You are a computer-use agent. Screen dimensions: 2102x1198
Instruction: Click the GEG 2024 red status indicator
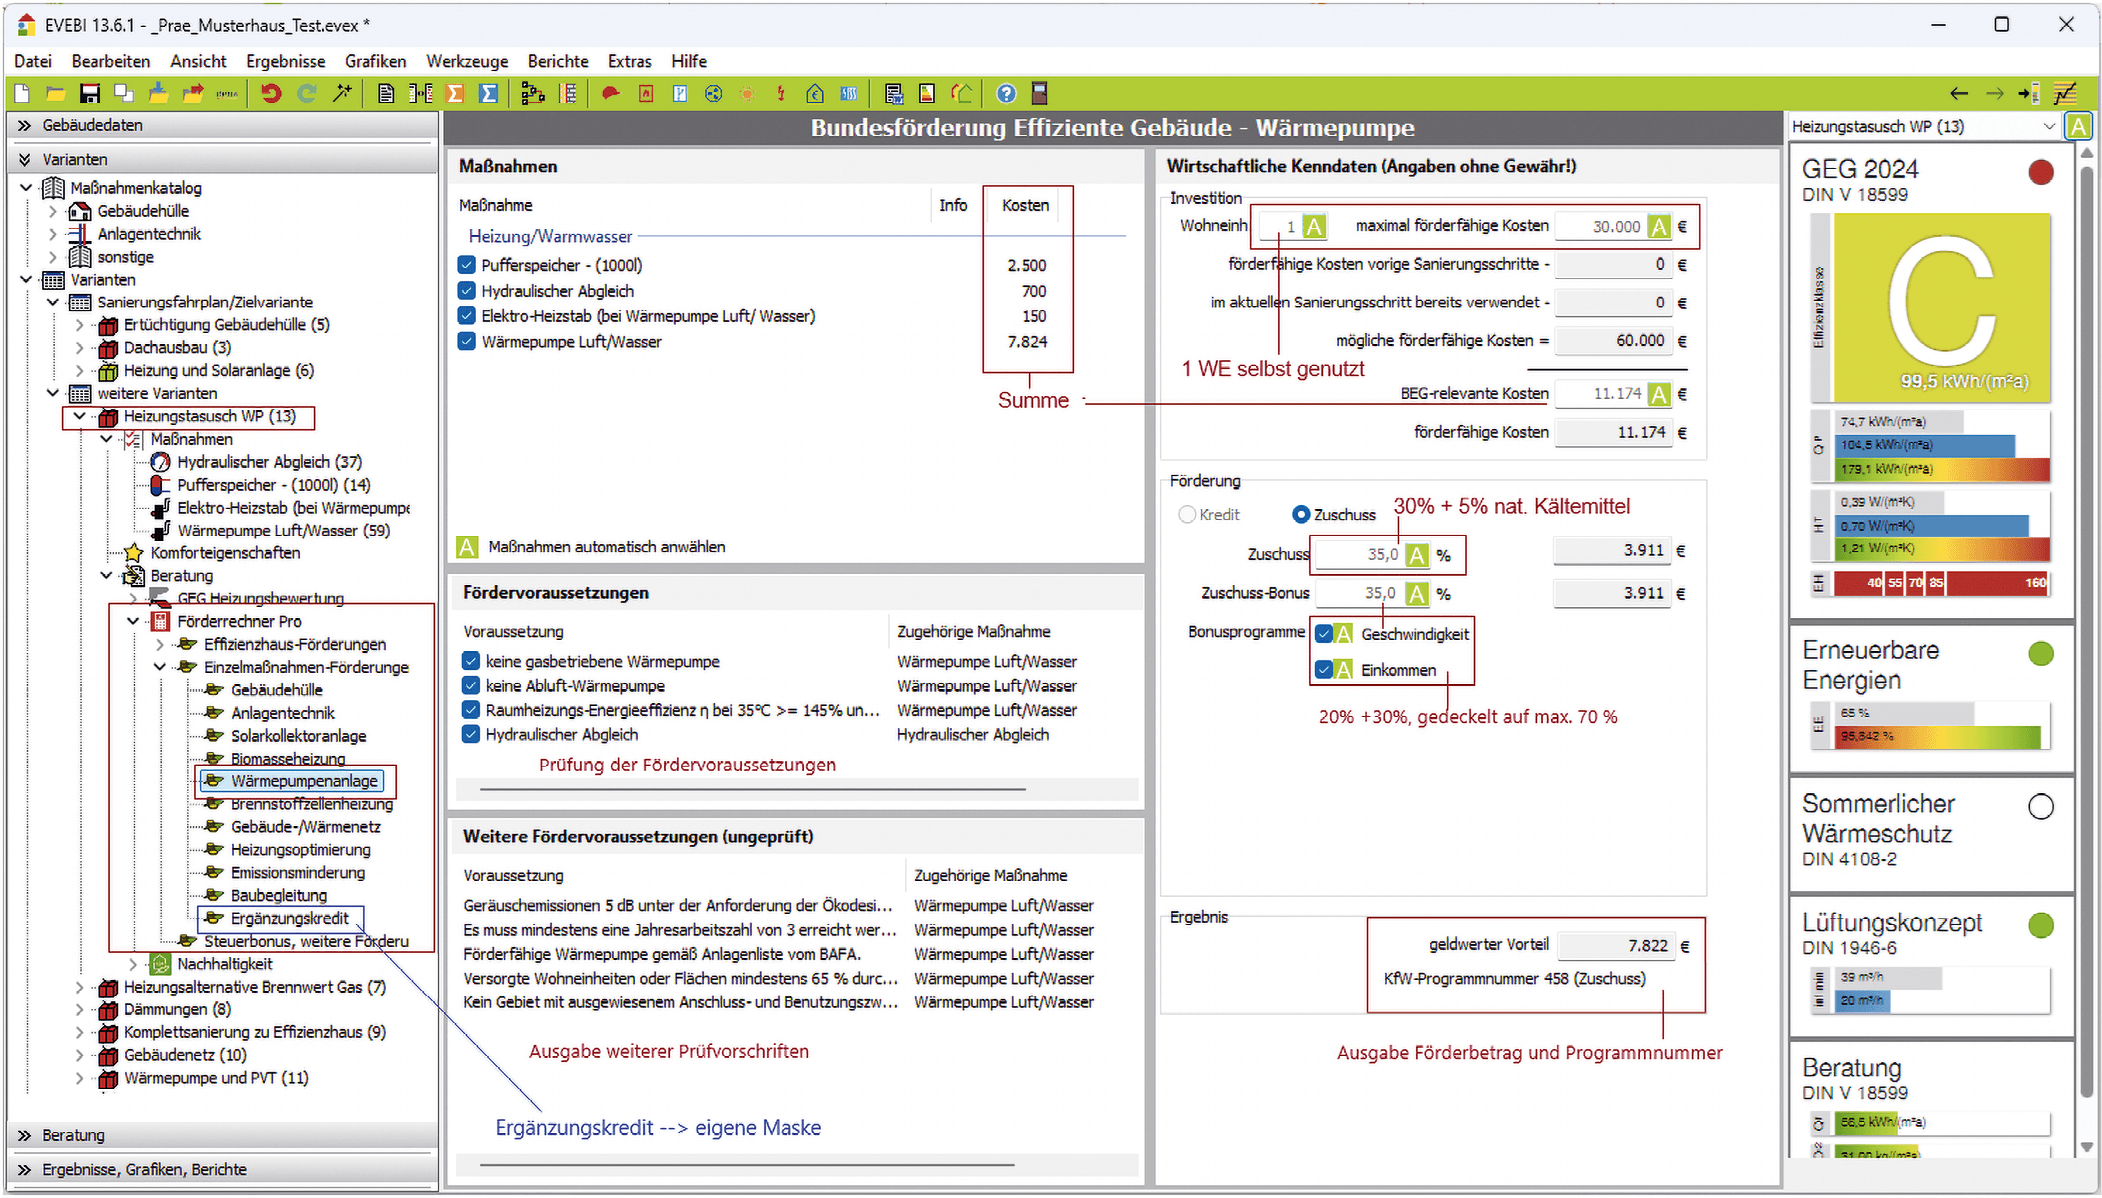(2041, 173)
